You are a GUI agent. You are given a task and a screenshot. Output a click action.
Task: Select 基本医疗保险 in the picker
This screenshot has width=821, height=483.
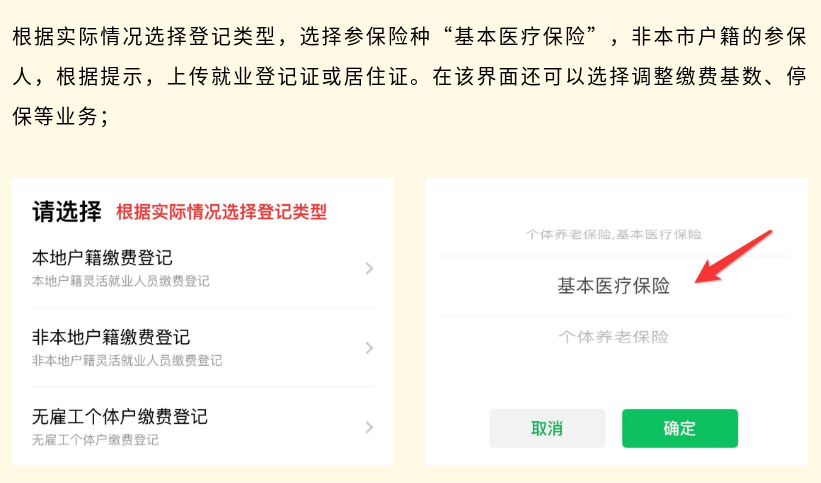(x=613, y=286)
